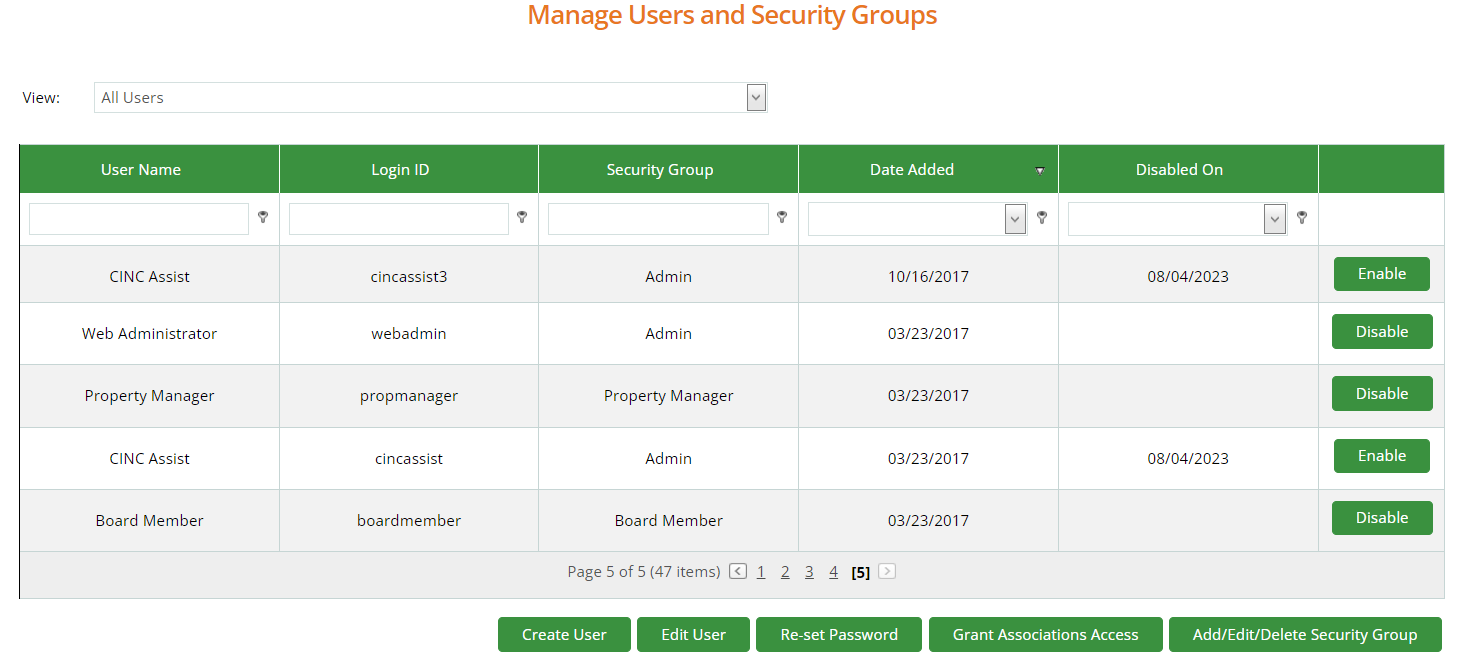Click the Disabled On column filter icon
1459x668 pixels.
click(x=1302, y=217)
